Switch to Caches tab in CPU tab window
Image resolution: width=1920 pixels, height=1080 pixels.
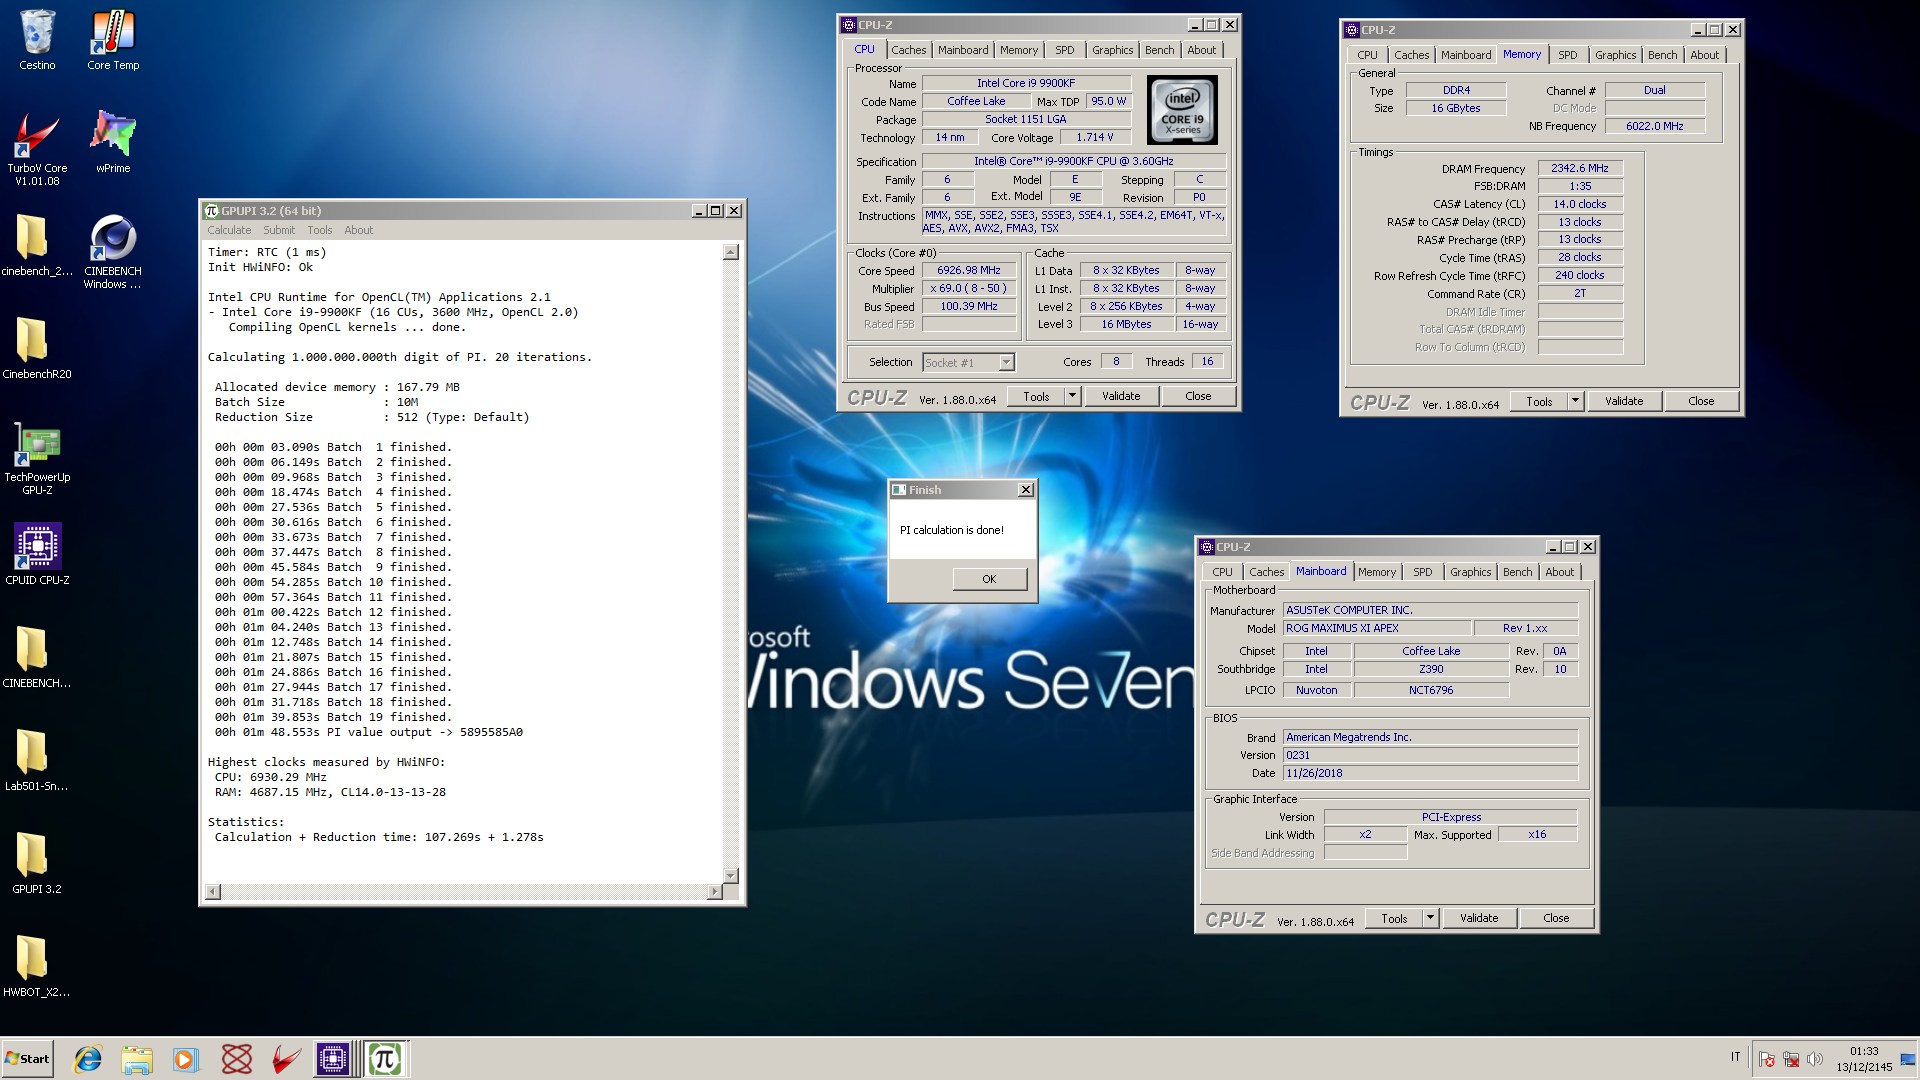(908, 50)
